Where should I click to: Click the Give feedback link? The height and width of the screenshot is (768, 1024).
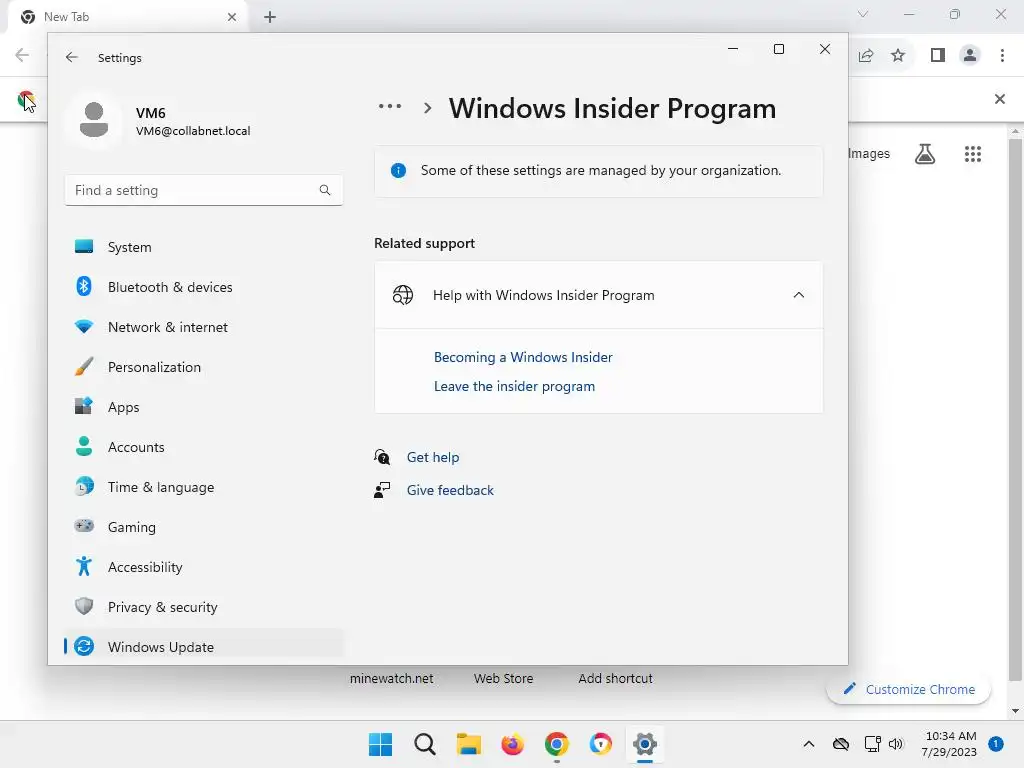point(450,490)
